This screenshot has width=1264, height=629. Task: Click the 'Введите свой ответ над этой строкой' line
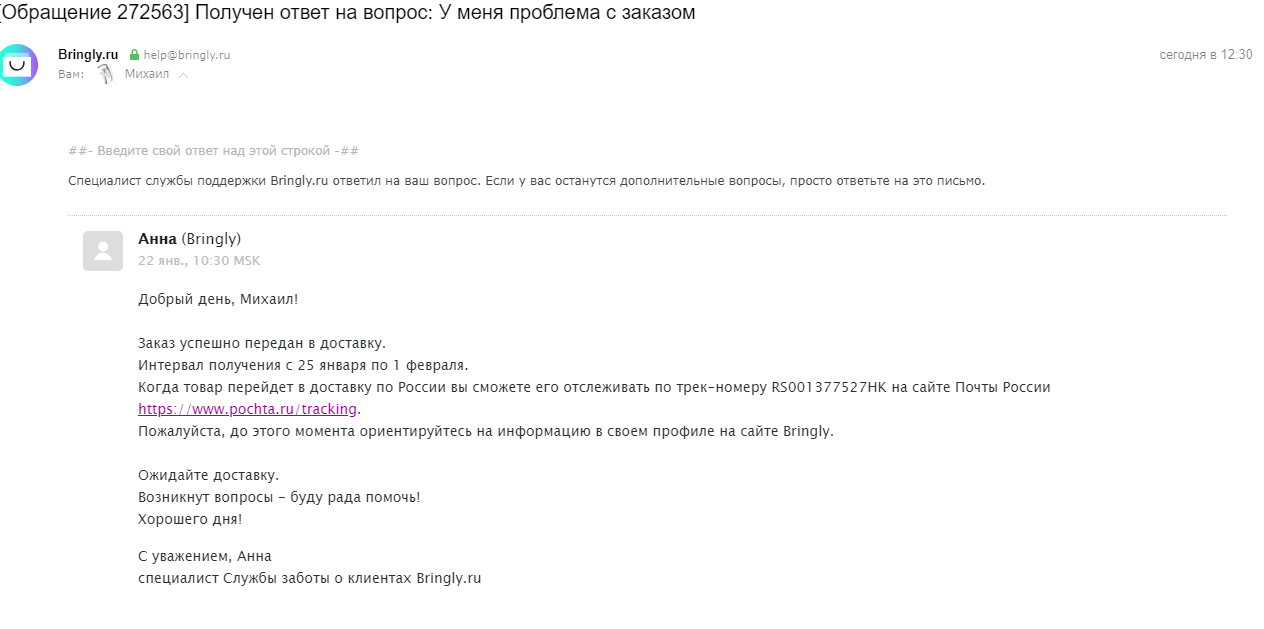coord(214,151)
